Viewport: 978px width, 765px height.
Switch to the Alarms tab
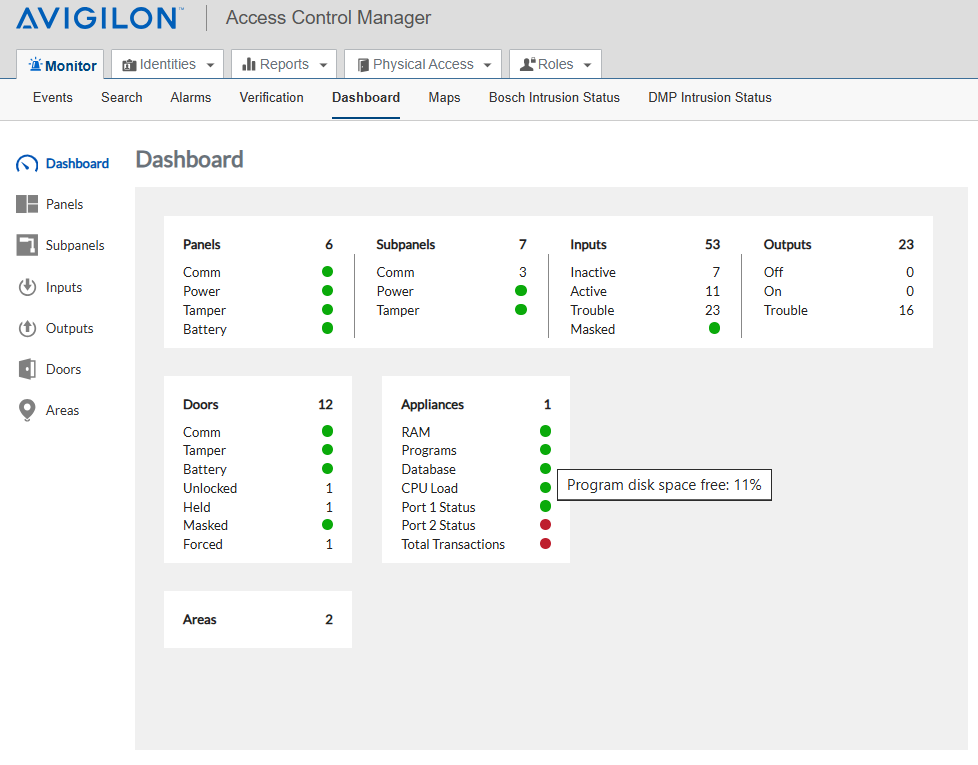pyautogui.click(x=190, y=98)
